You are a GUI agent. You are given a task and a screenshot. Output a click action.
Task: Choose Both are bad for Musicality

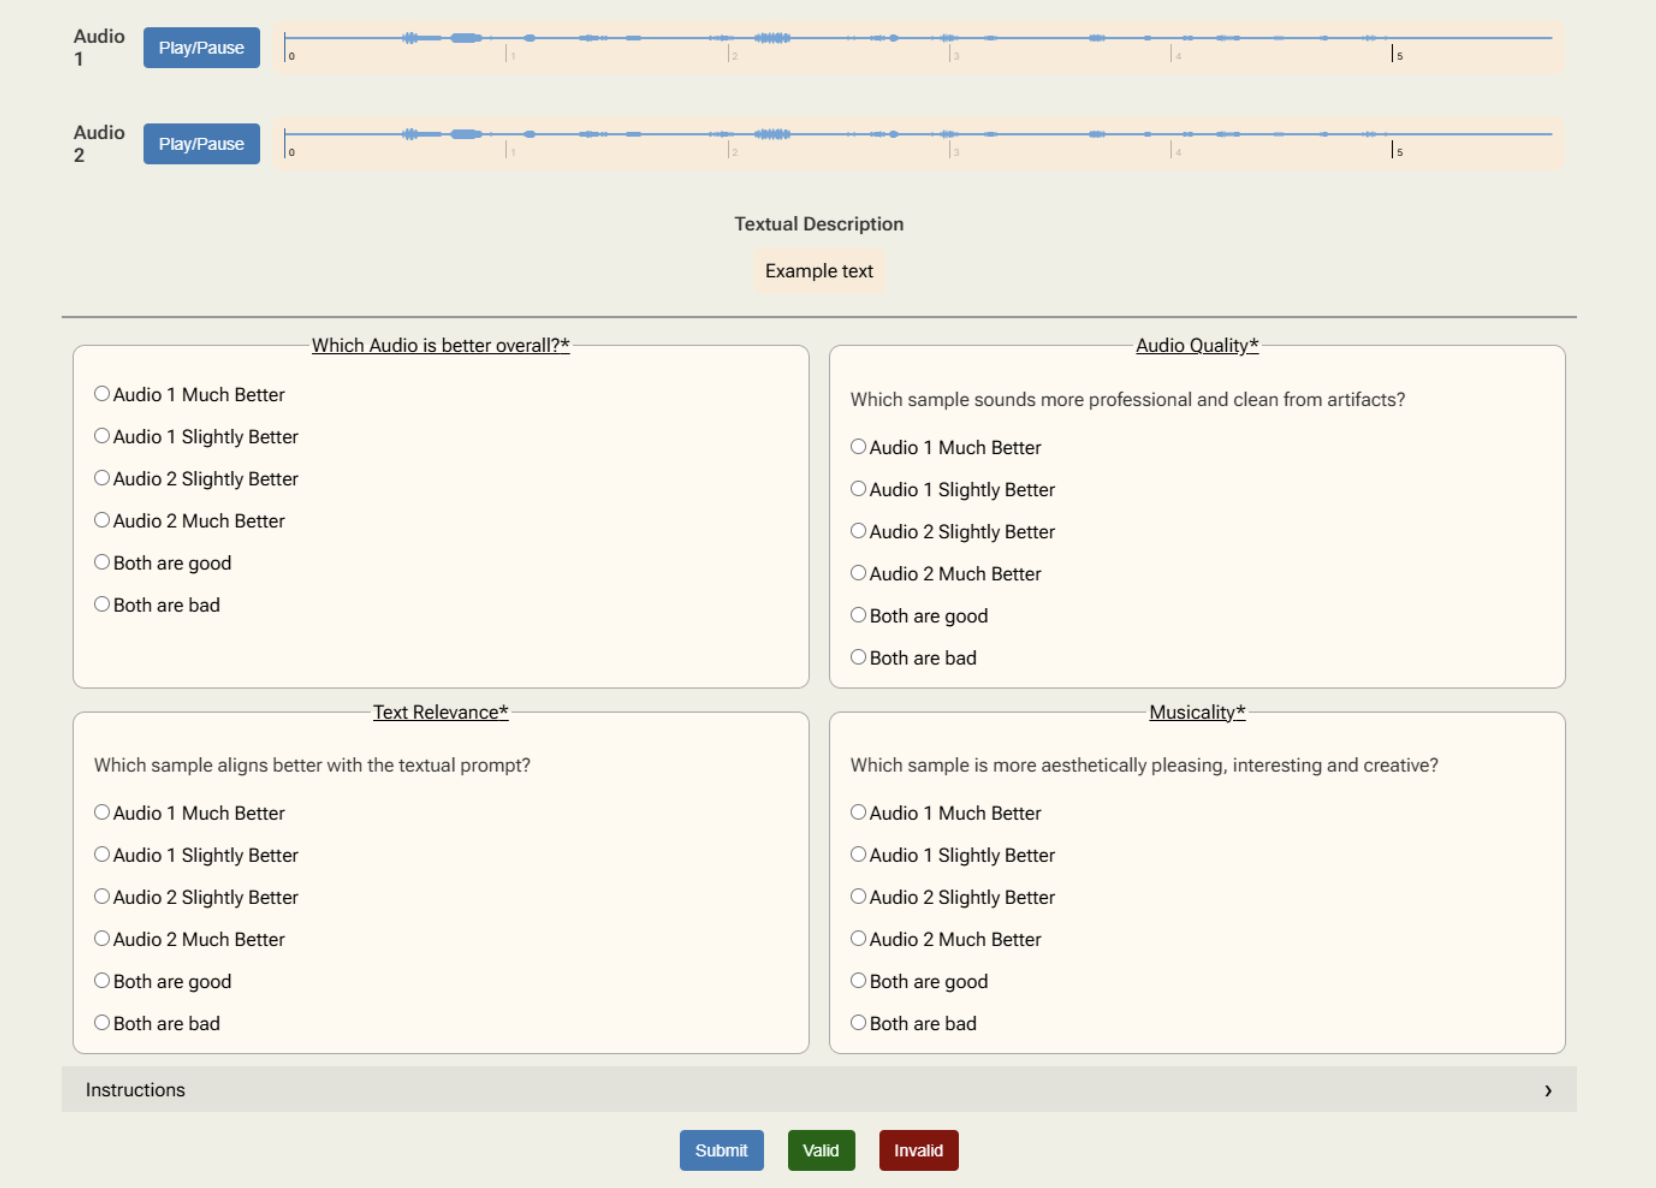[x=858, y=1022]
